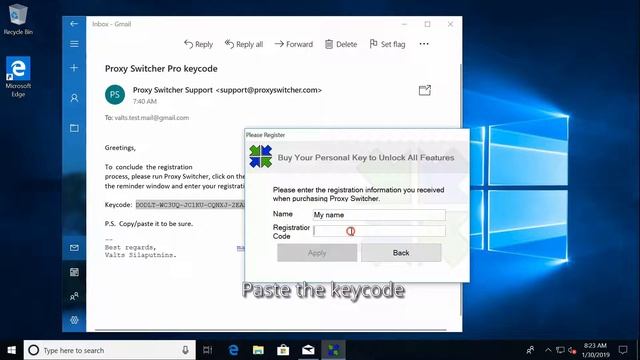Open accounts icon in Mail sidebar
This screenshot has width=640, height=360.
coord(74,98)
